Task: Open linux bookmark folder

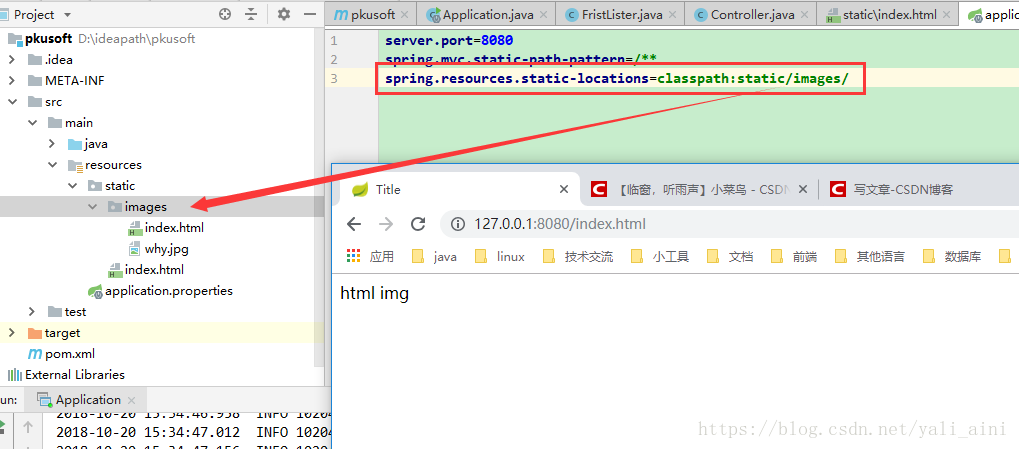Action: 500,257
